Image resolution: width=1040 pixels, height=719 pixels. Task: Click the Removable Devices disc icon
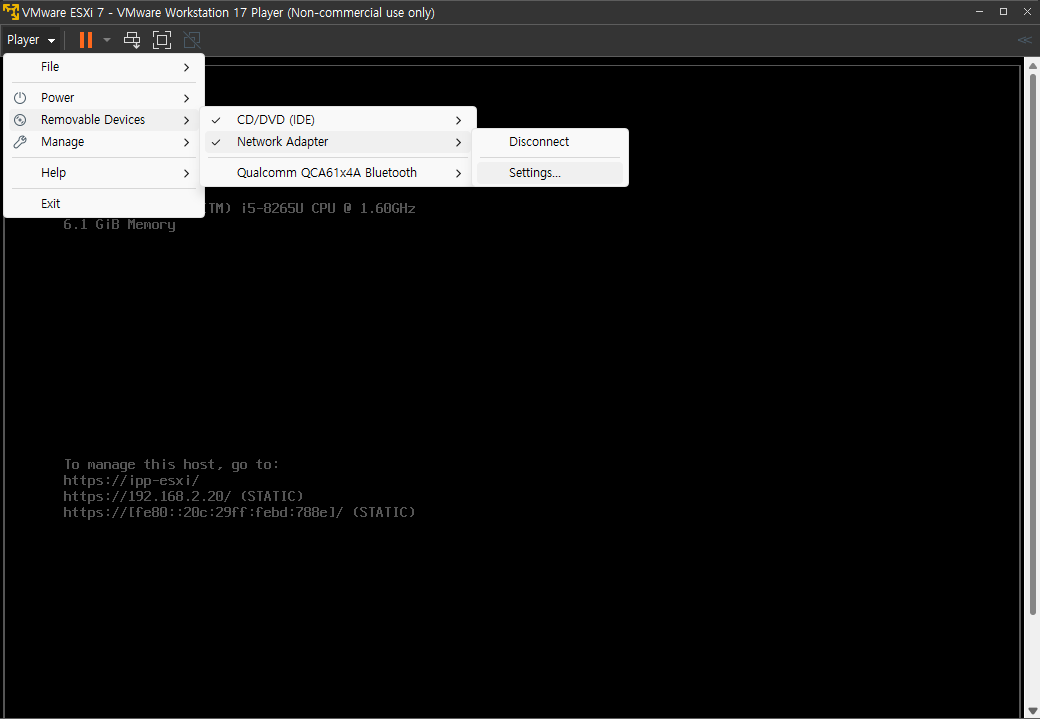point(21,120)
